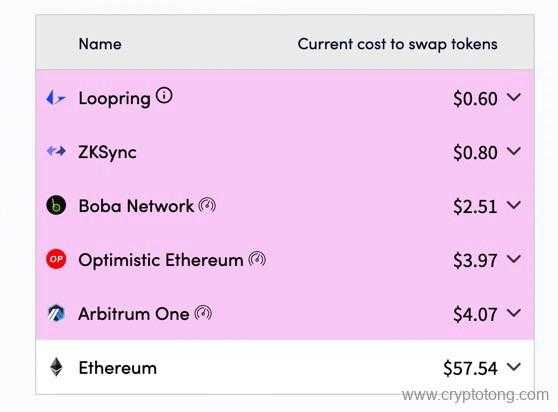Image resolution: width=558 pixels, height=412 pixels.
Task: Click the Boba Network logo icon
Action: 56,205
